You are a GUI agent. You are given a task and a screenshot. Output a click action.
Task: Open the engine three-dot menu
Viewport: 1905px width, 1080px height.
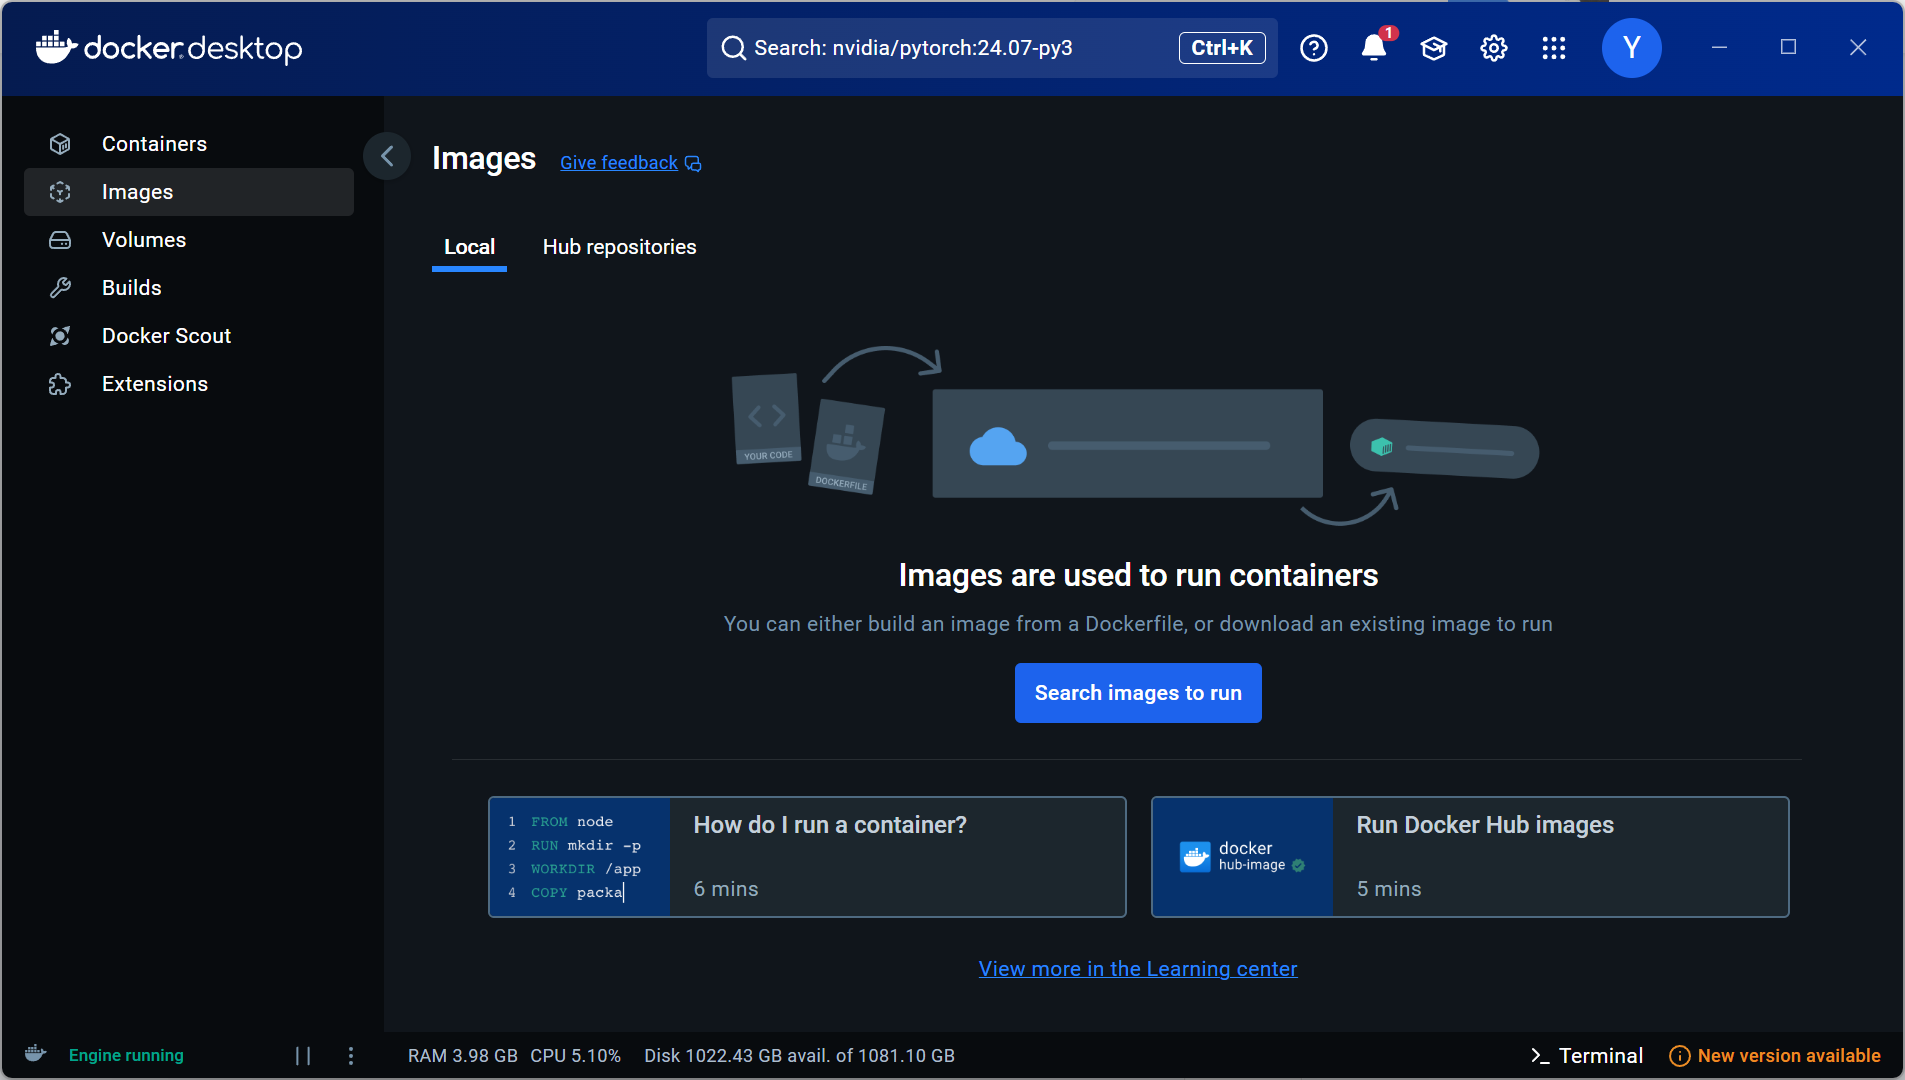pos(350,1056)
